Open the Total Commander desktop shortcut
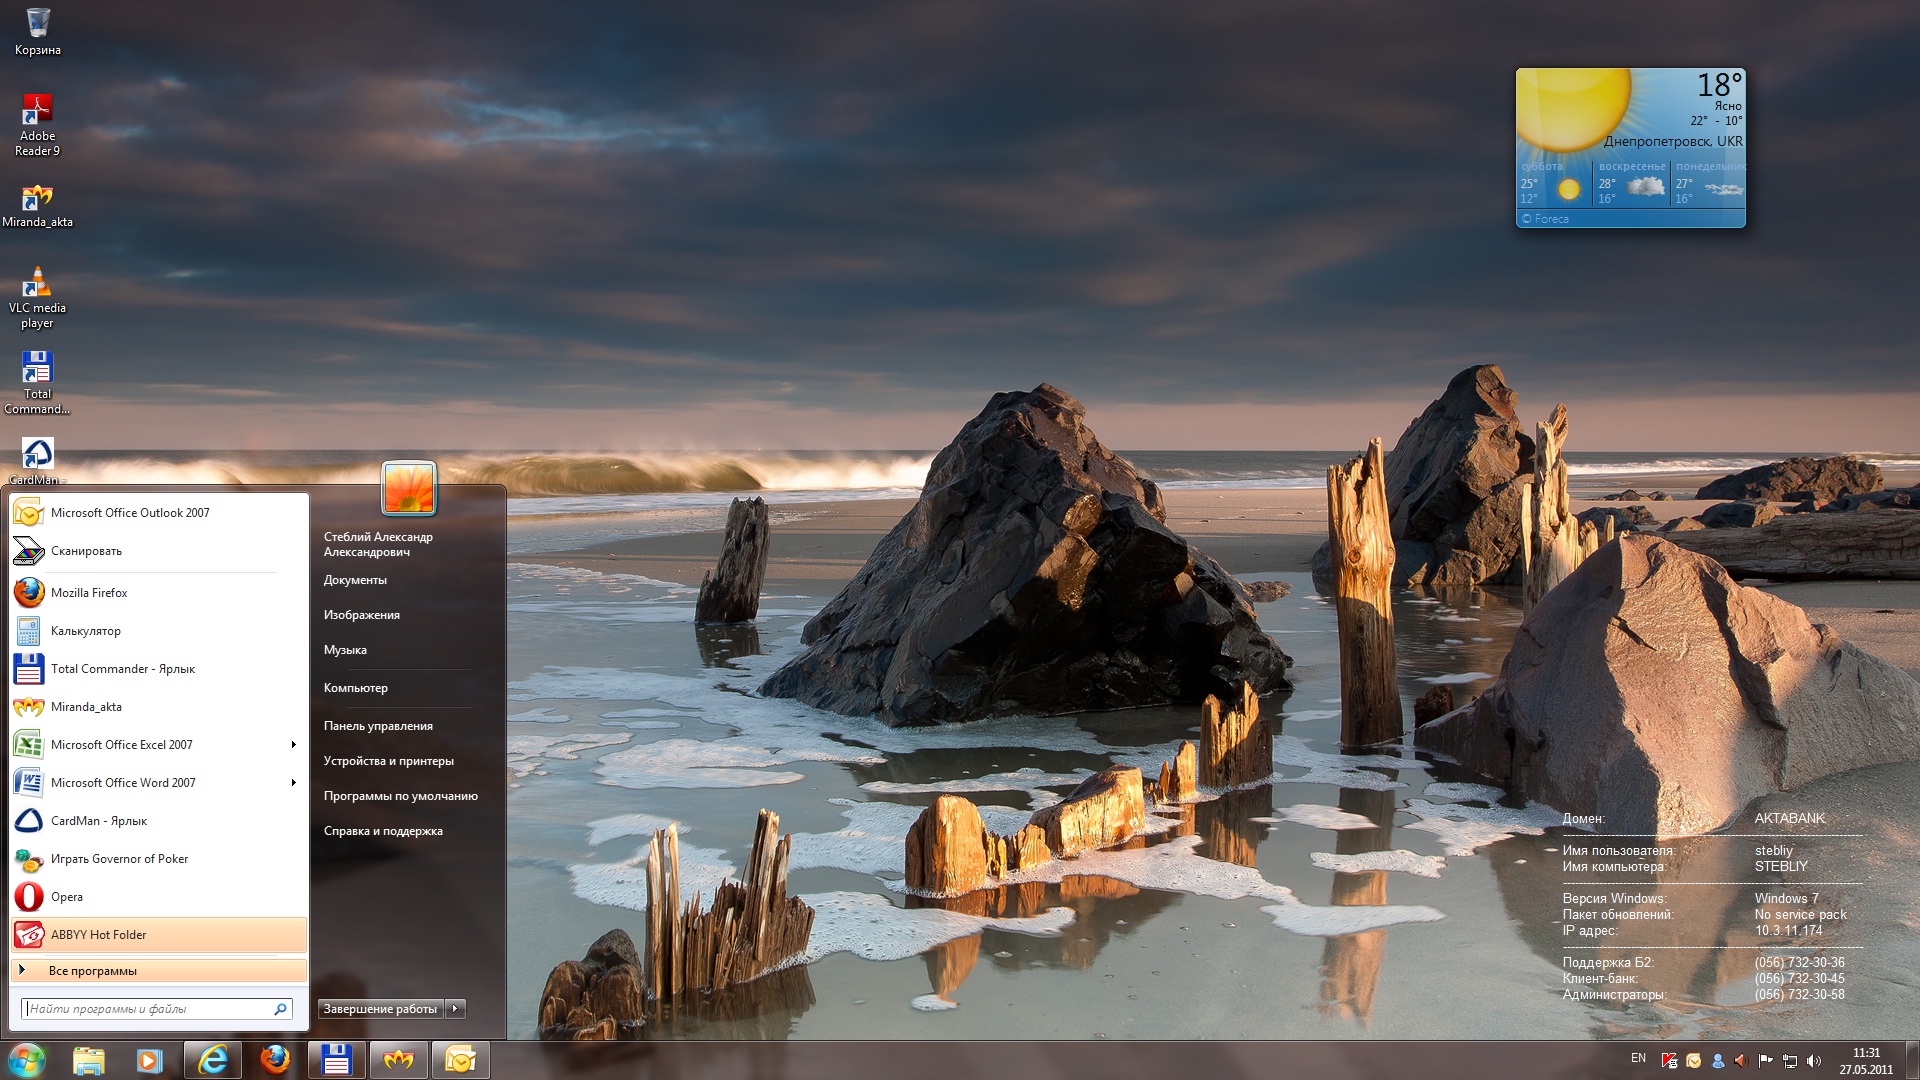Screen dimensions: 1920x1080 (37, 383)
